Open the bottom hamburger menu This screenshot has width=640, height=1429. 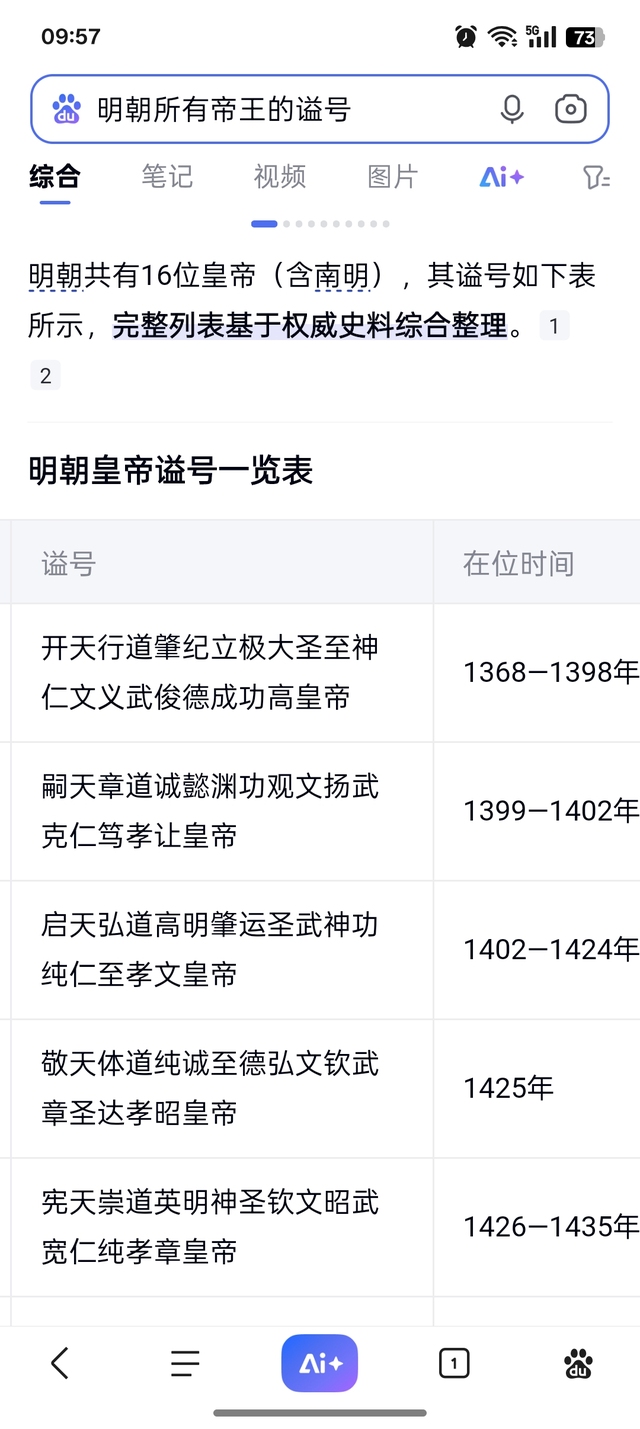point(185,1363)
